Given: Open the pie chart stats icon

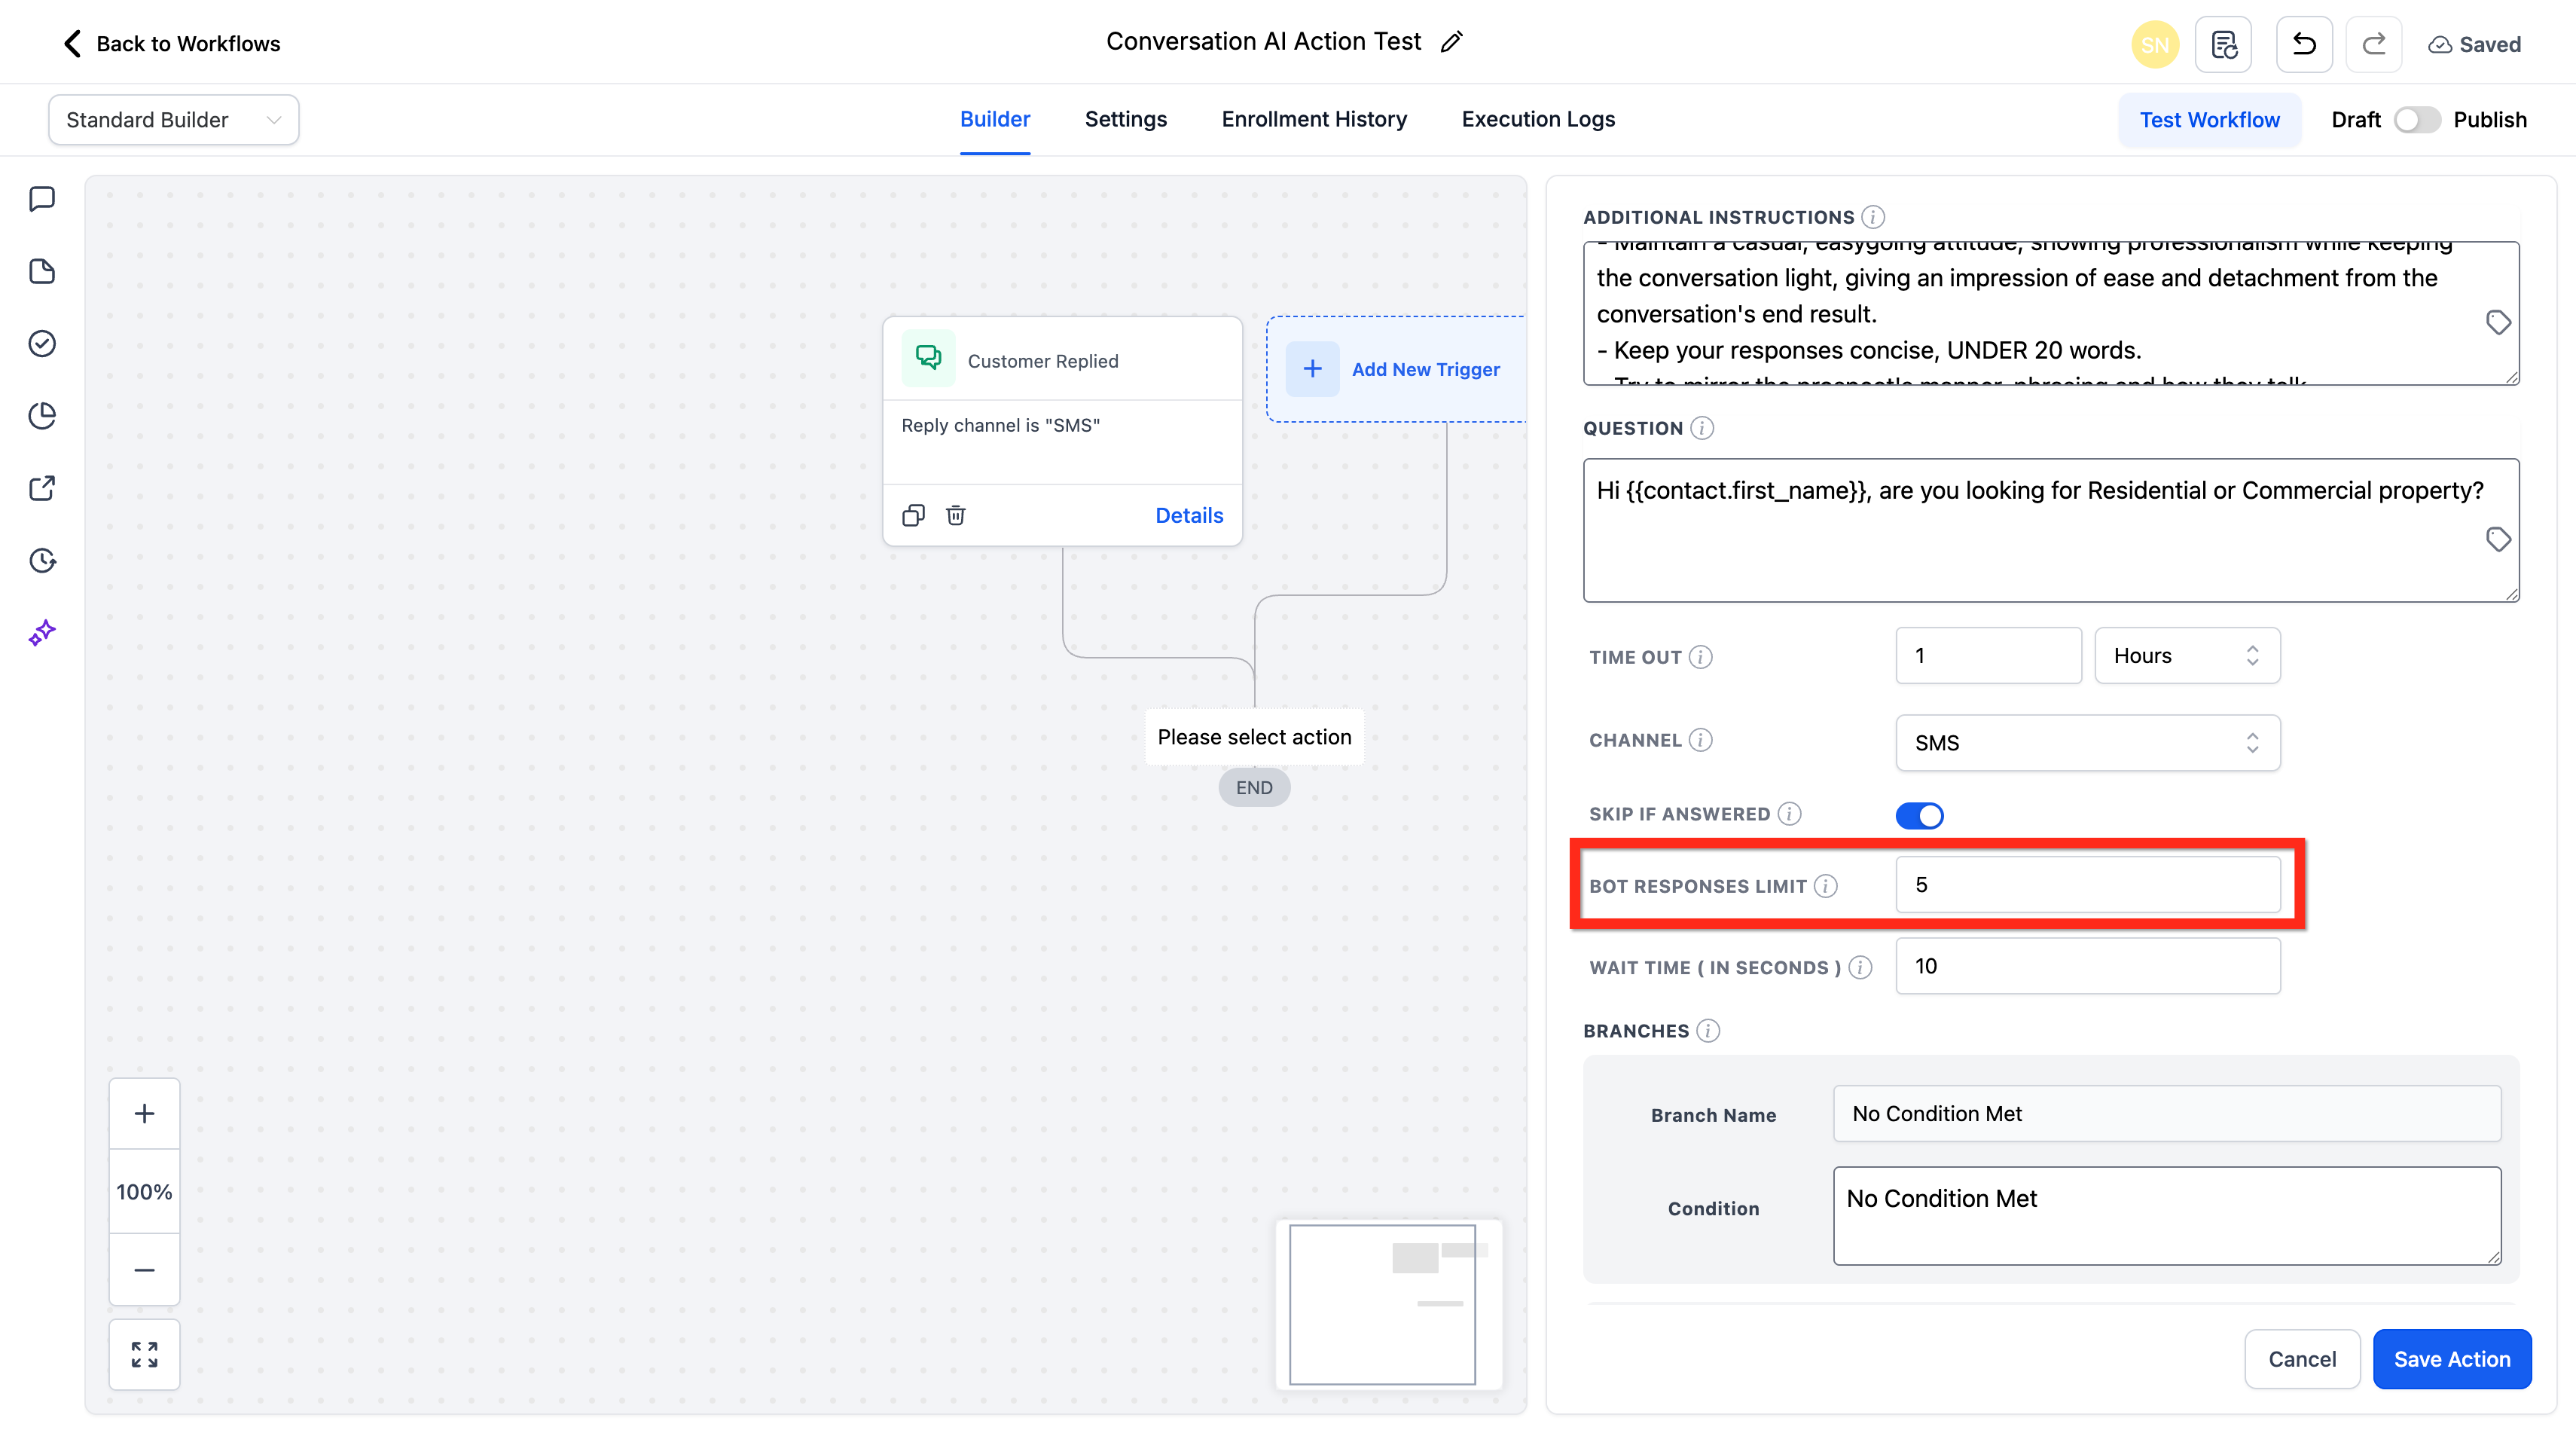Looking at the screenshot, I should click(x=42, y=415).
